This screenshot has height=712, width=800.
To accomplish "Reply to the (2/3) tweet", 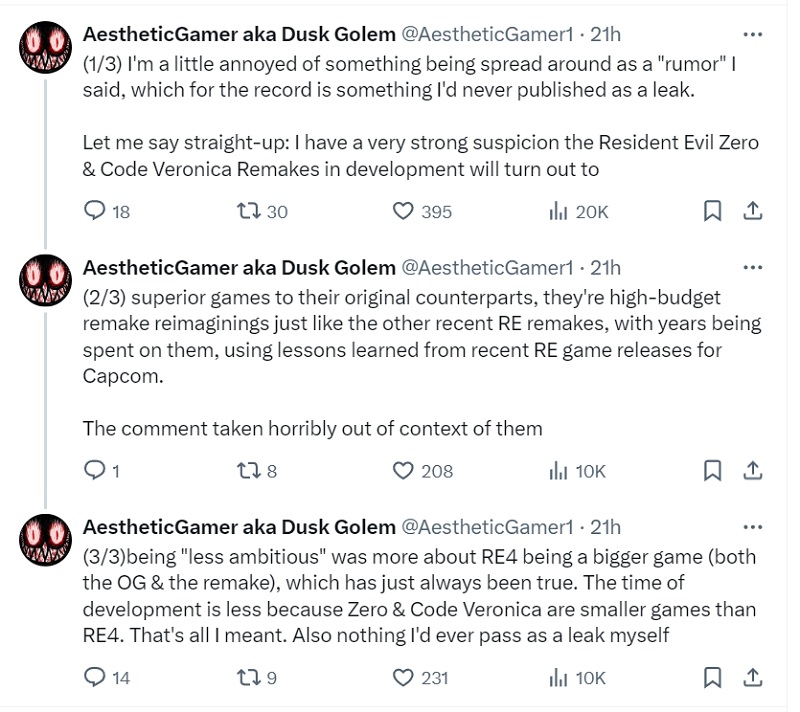I will coord(95,470).
